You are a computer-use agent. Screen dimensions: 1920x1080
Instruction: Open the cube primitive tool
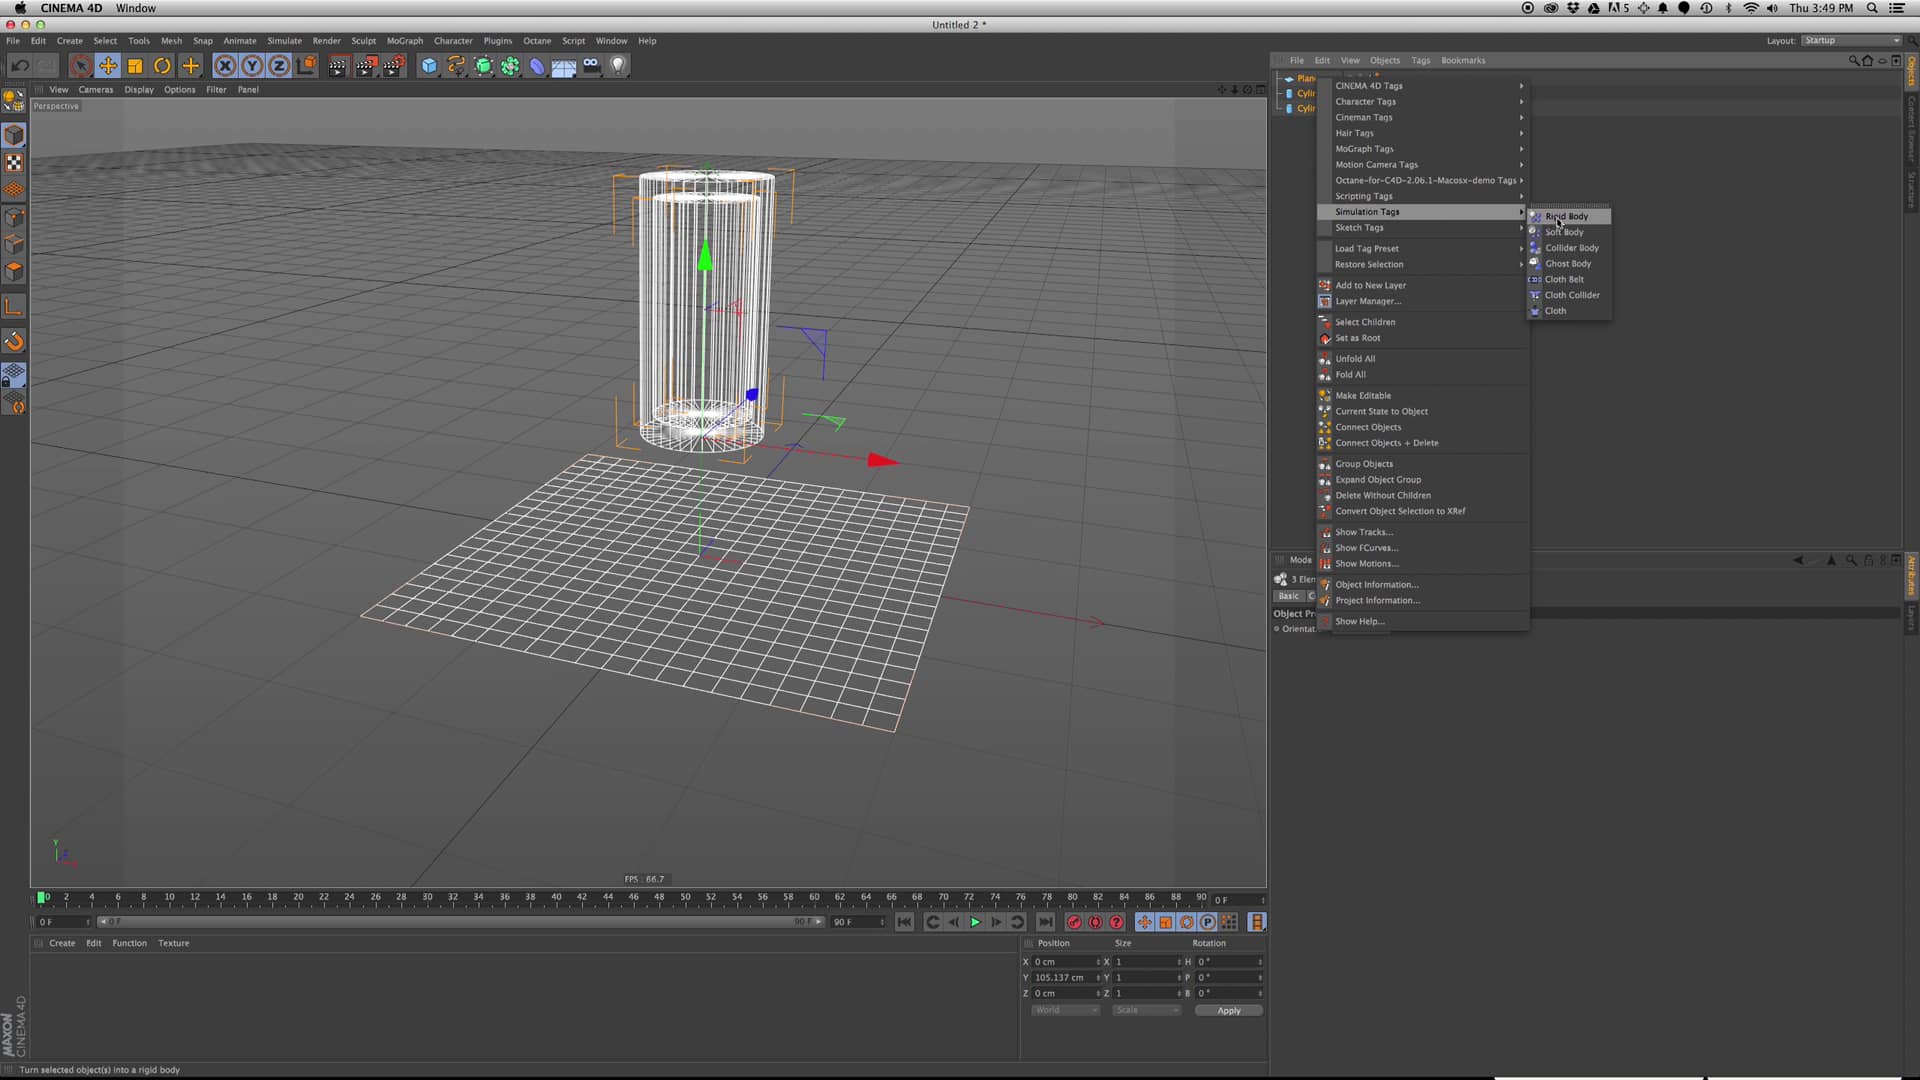click(x=428, y=66)
